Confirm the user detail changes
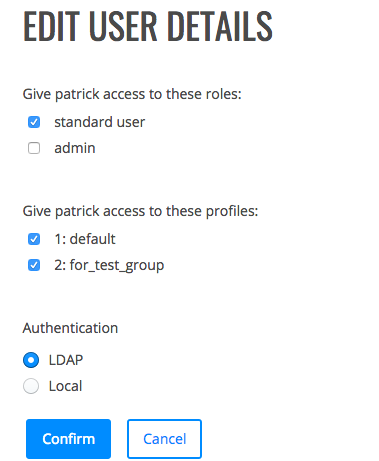This screenshot has height=461, width=379. [x=68, y=439]
